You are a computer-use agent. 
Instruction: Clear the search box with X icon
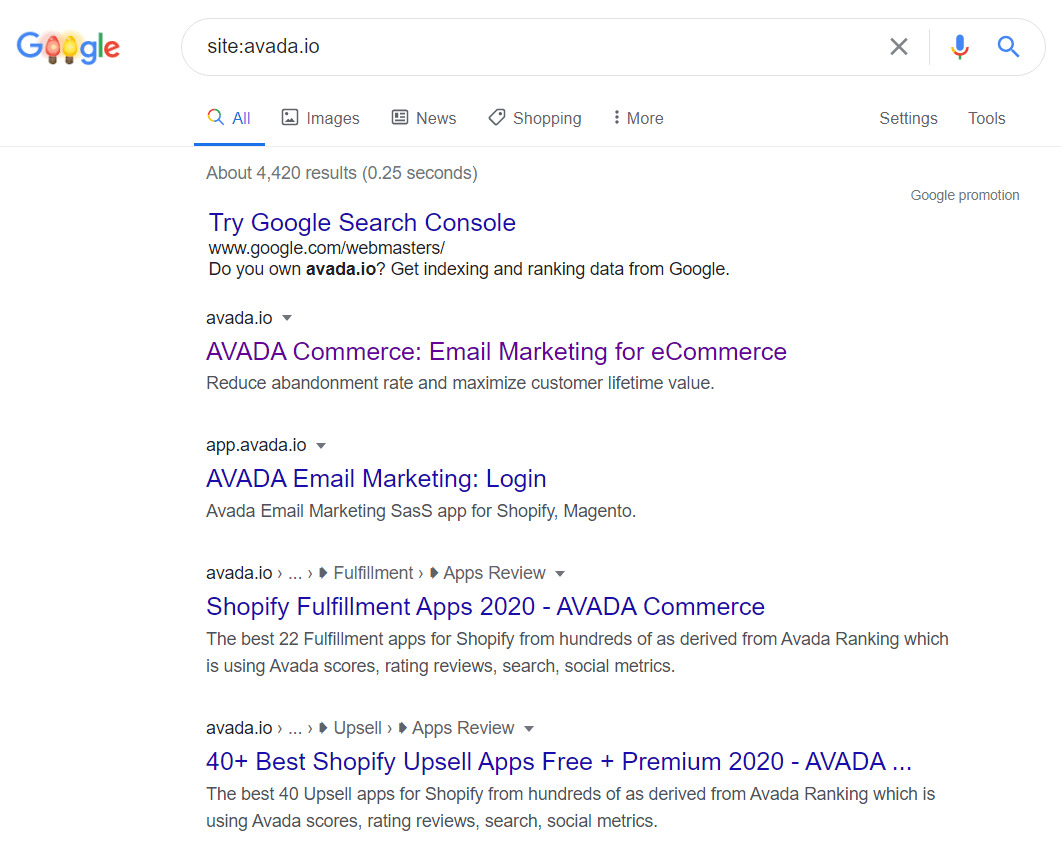(x=899, y=47)
